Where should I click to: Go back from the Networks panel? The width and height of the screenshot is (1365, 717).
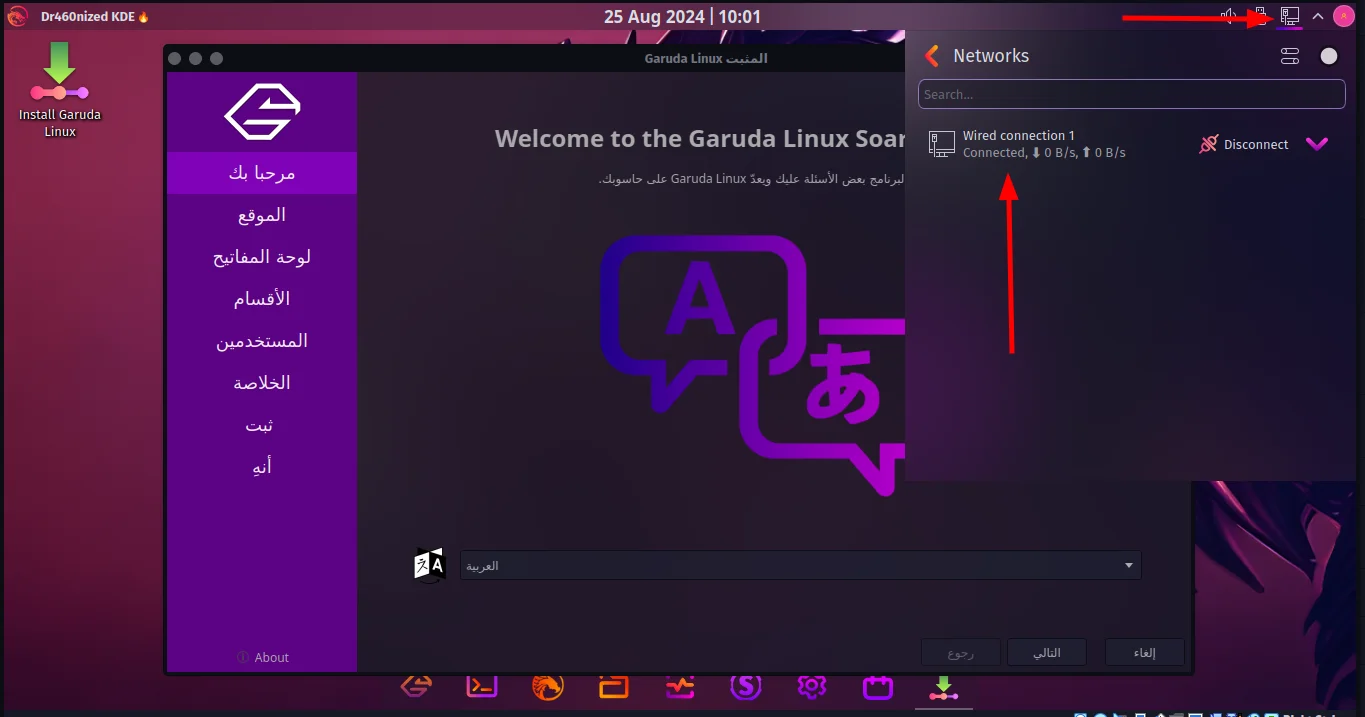pyautogui.click(x=932, y=56)
